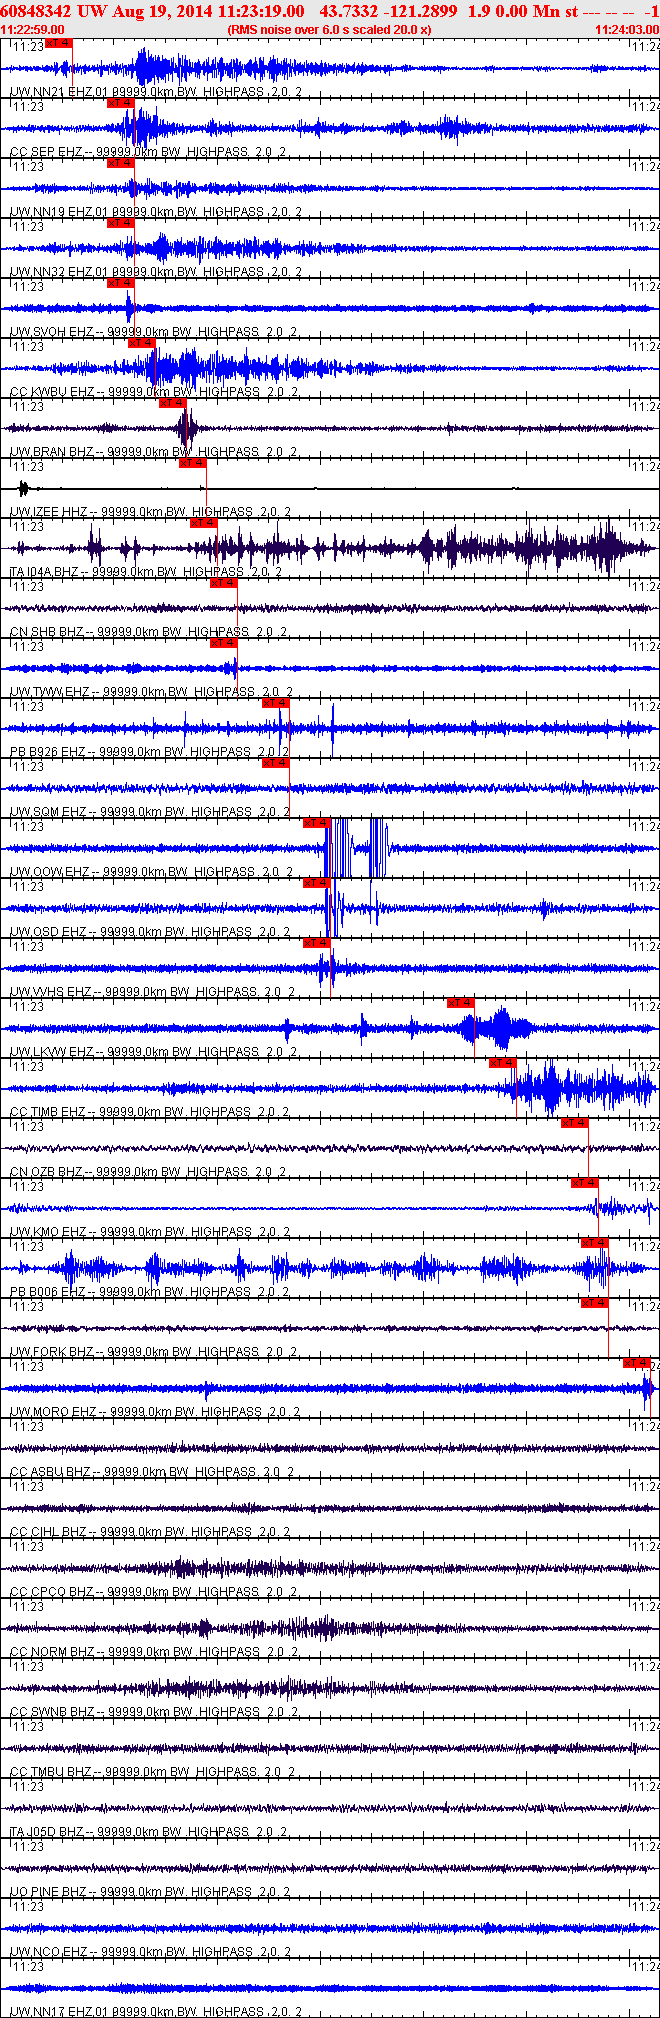Click the UW.NN17 EHZ.01 station label
Image resolution: width=660 pixels, height=2018 pixels.
tap(57, 2012)
